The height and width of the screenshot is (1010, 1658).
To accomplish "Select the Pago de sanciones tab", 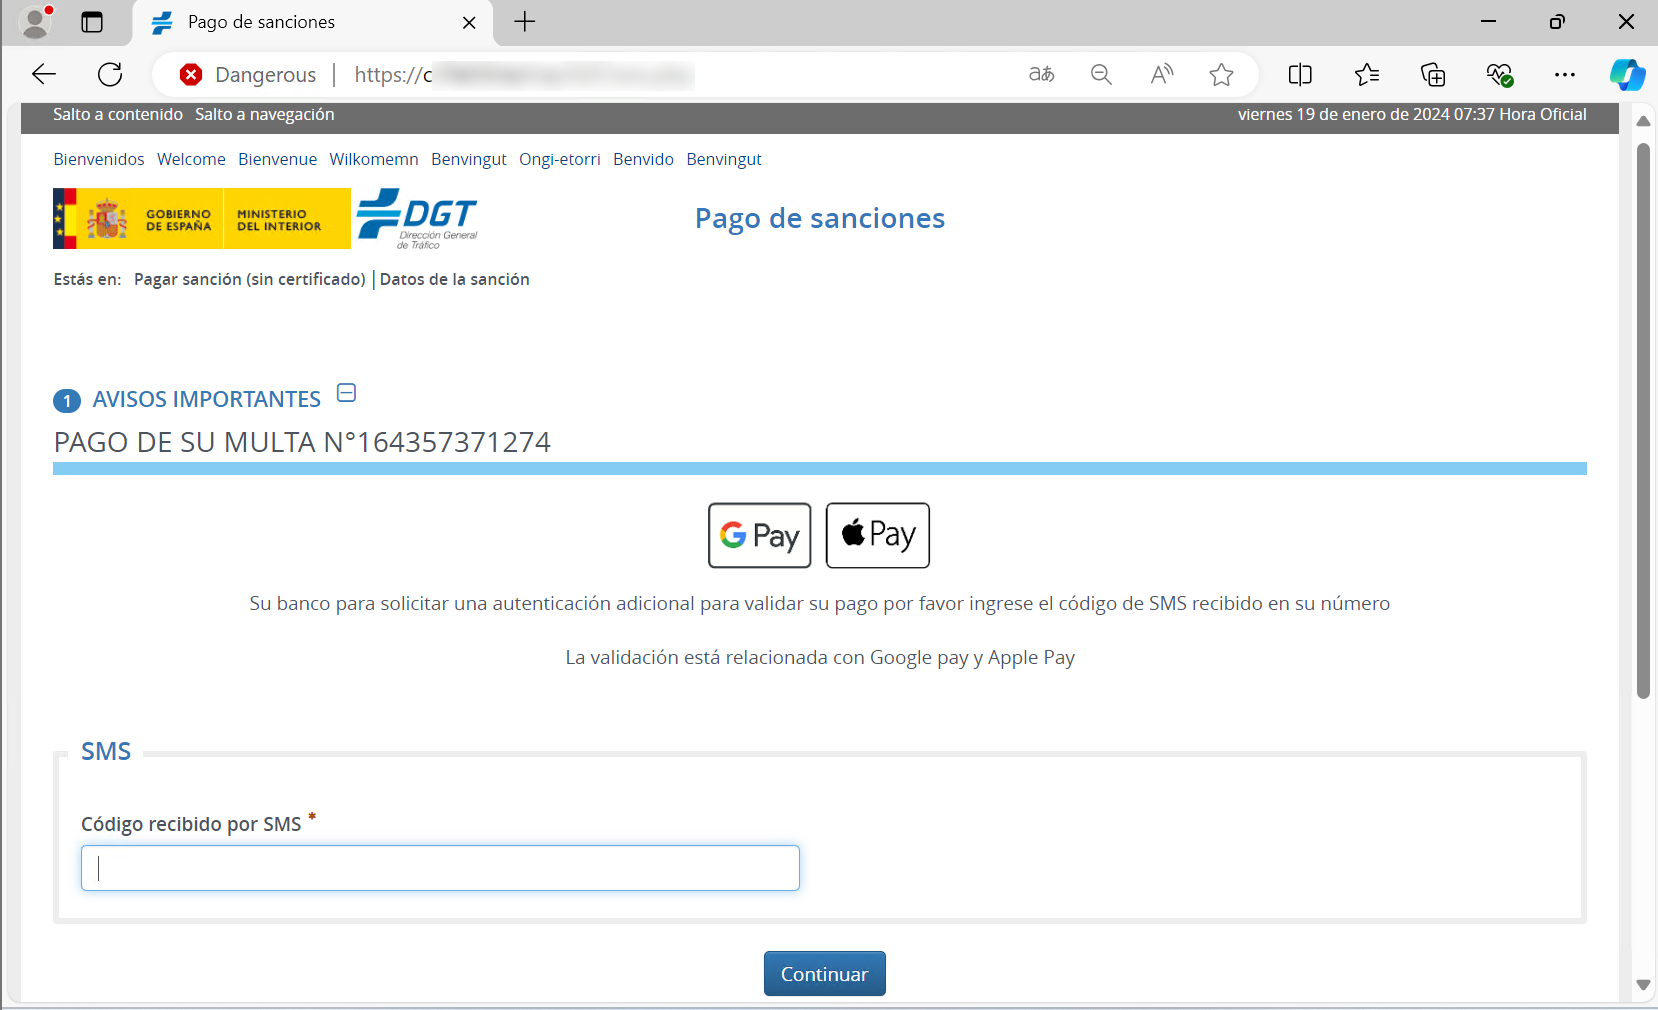I will coord(300,22).
